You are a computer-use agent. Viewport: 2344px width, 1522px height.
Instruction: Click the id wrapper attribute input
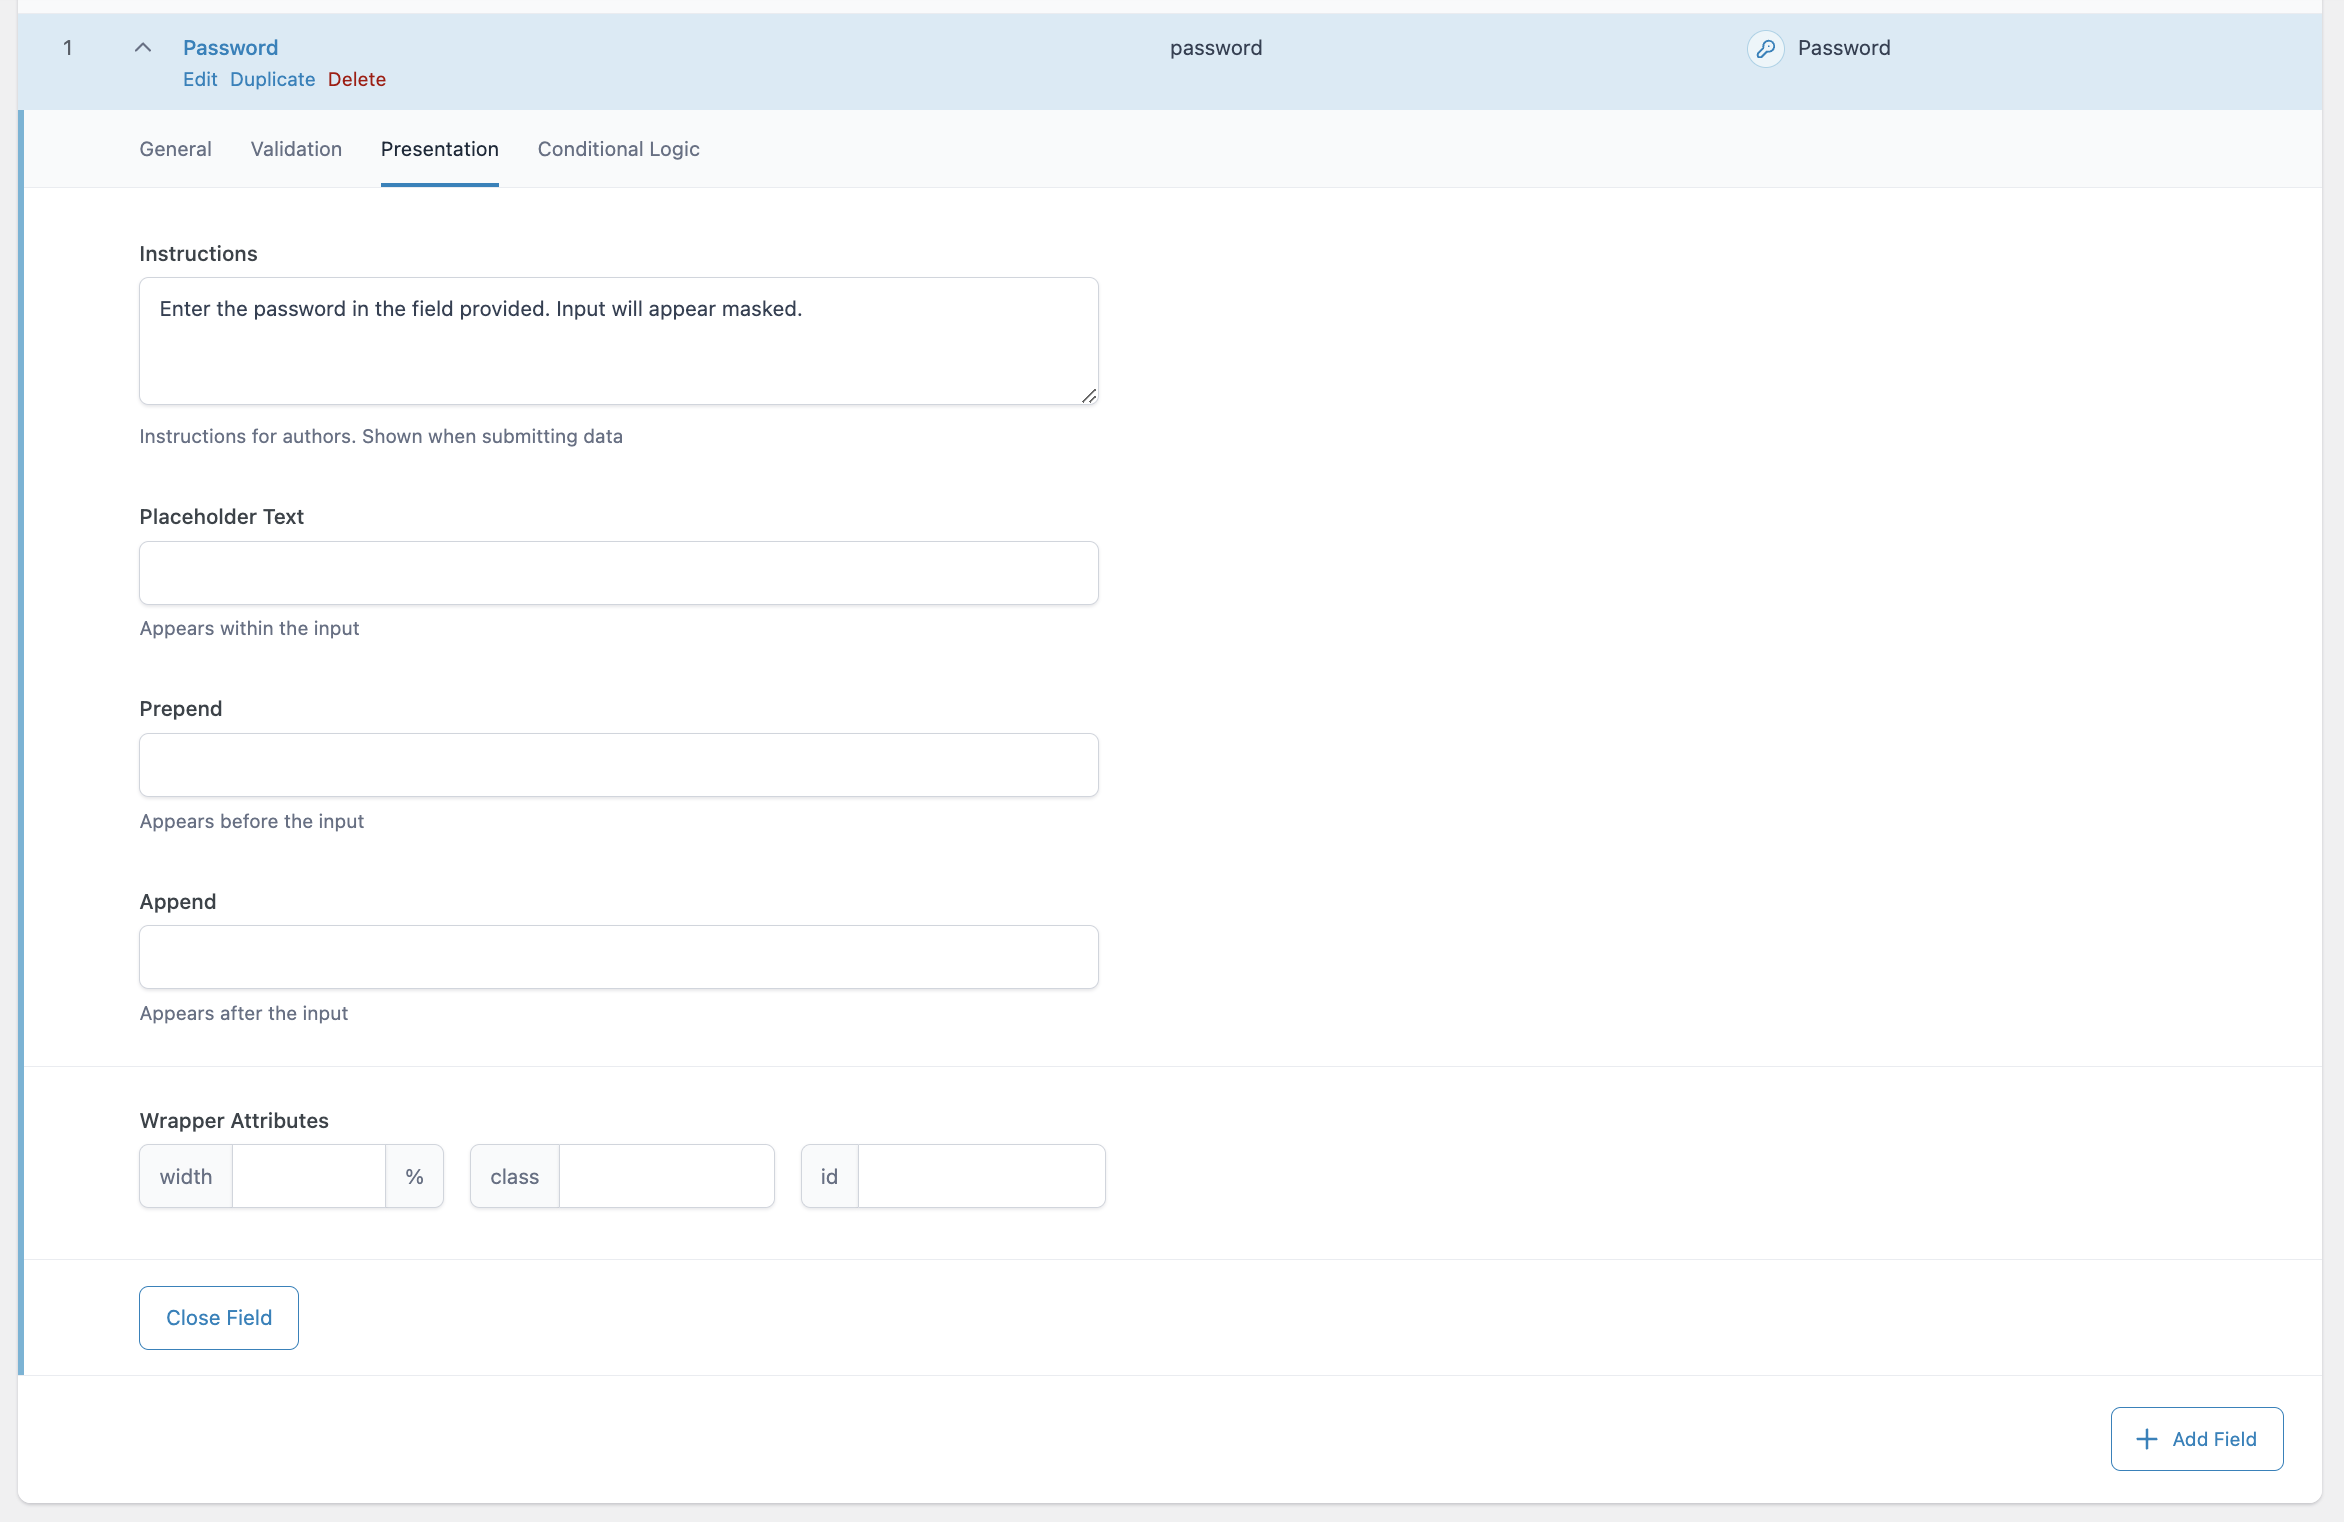[981, 1176]
